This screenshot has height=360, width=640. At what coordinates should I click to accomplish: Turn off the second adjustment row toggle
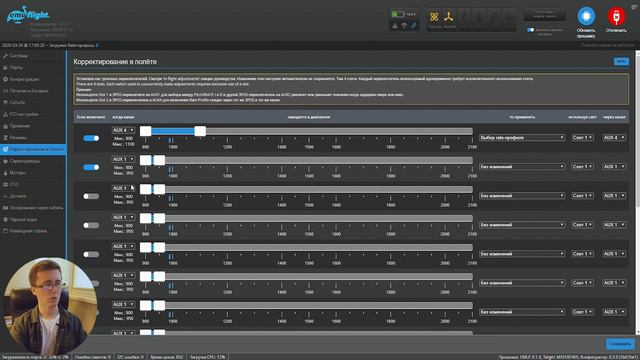91,167
